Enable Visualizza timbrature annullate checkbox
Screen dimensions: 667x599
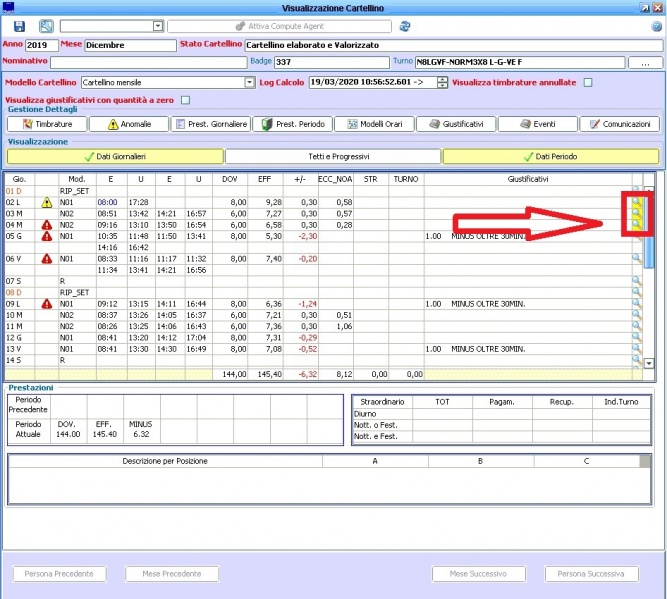(x=588, y=83)
